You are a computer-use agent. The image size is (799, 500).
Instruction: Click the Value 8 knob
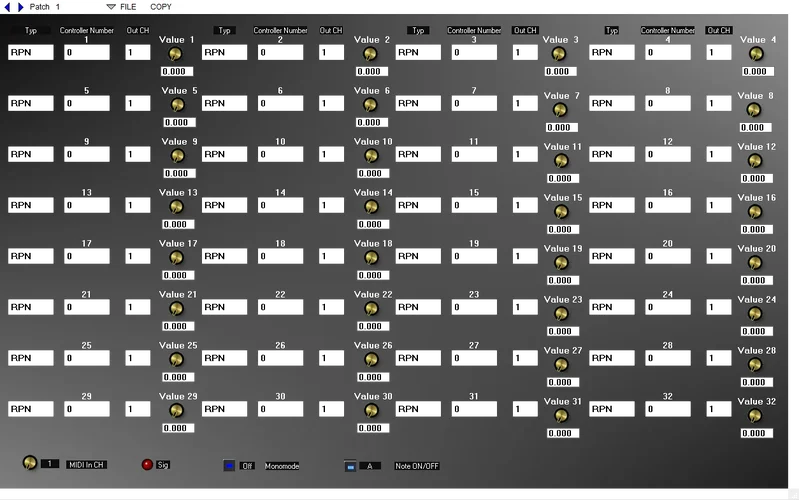tap(754, 110)
